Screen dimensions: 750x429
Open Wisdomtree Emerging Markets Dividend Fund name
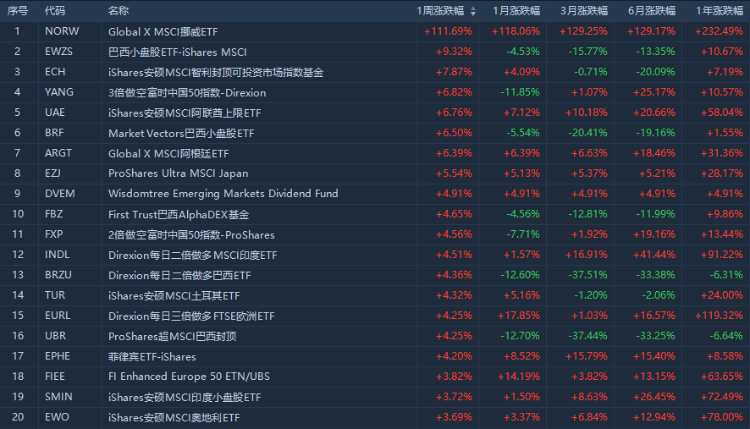pyautogui.click(x=223, y=194)
